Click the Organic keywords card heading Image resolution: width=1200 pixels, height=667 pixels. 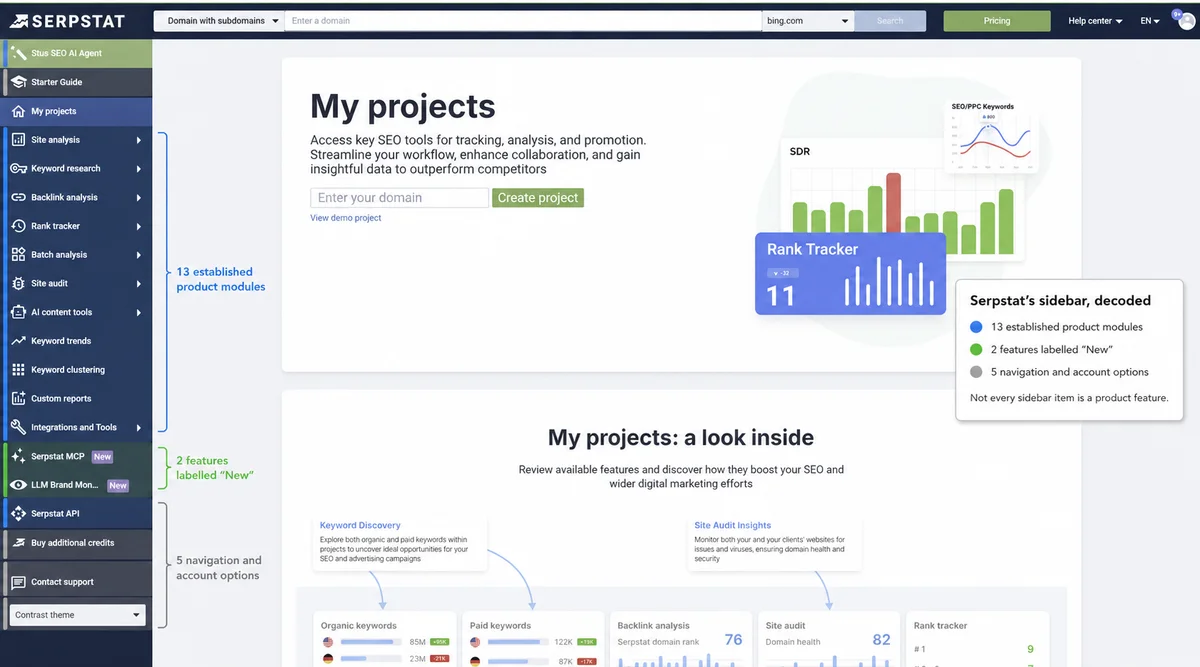pos(358,626)
